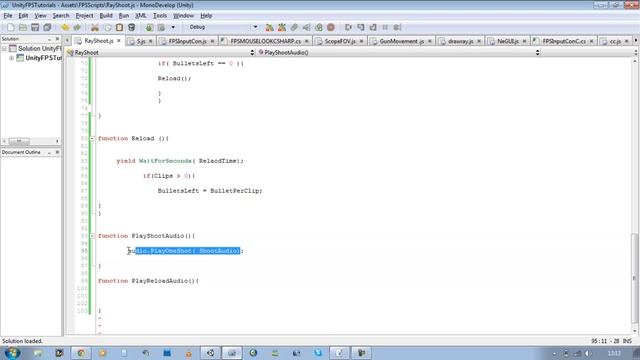Open the XML menu
The image size is (640, 360).
141,16
